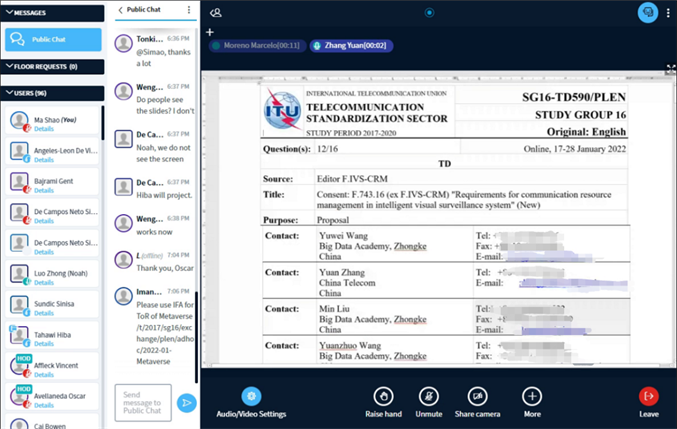Click the chat panel scrollbar
This screenshot has height=429, width=677.
[196, 337]
